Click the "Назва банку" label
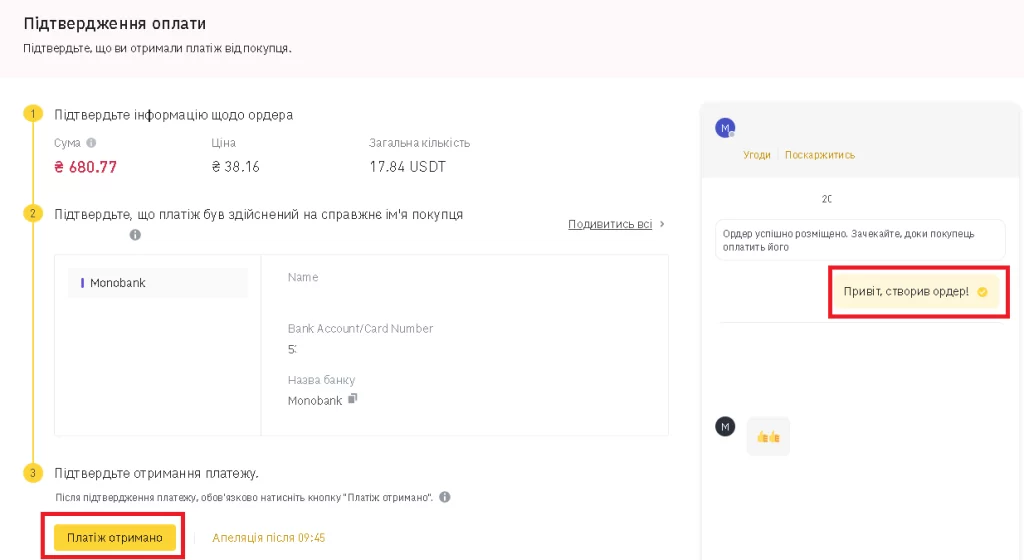 point(321,380)
